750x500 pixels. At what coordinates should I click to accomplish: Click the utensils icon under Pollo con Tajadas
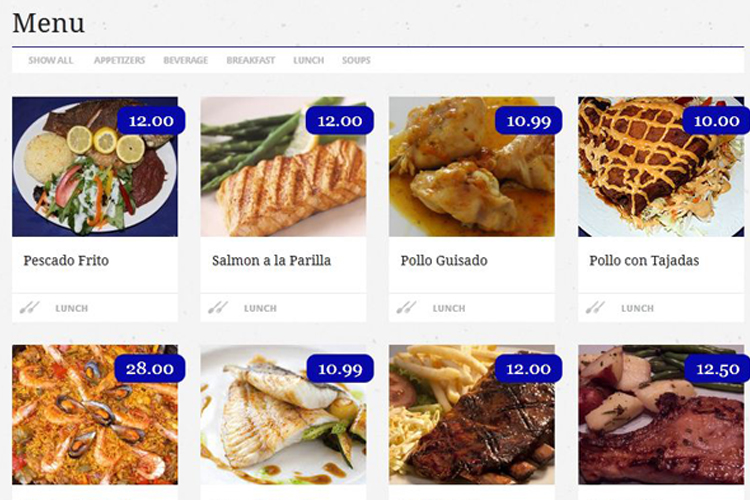pyautogui.click(x=595, y=307)
